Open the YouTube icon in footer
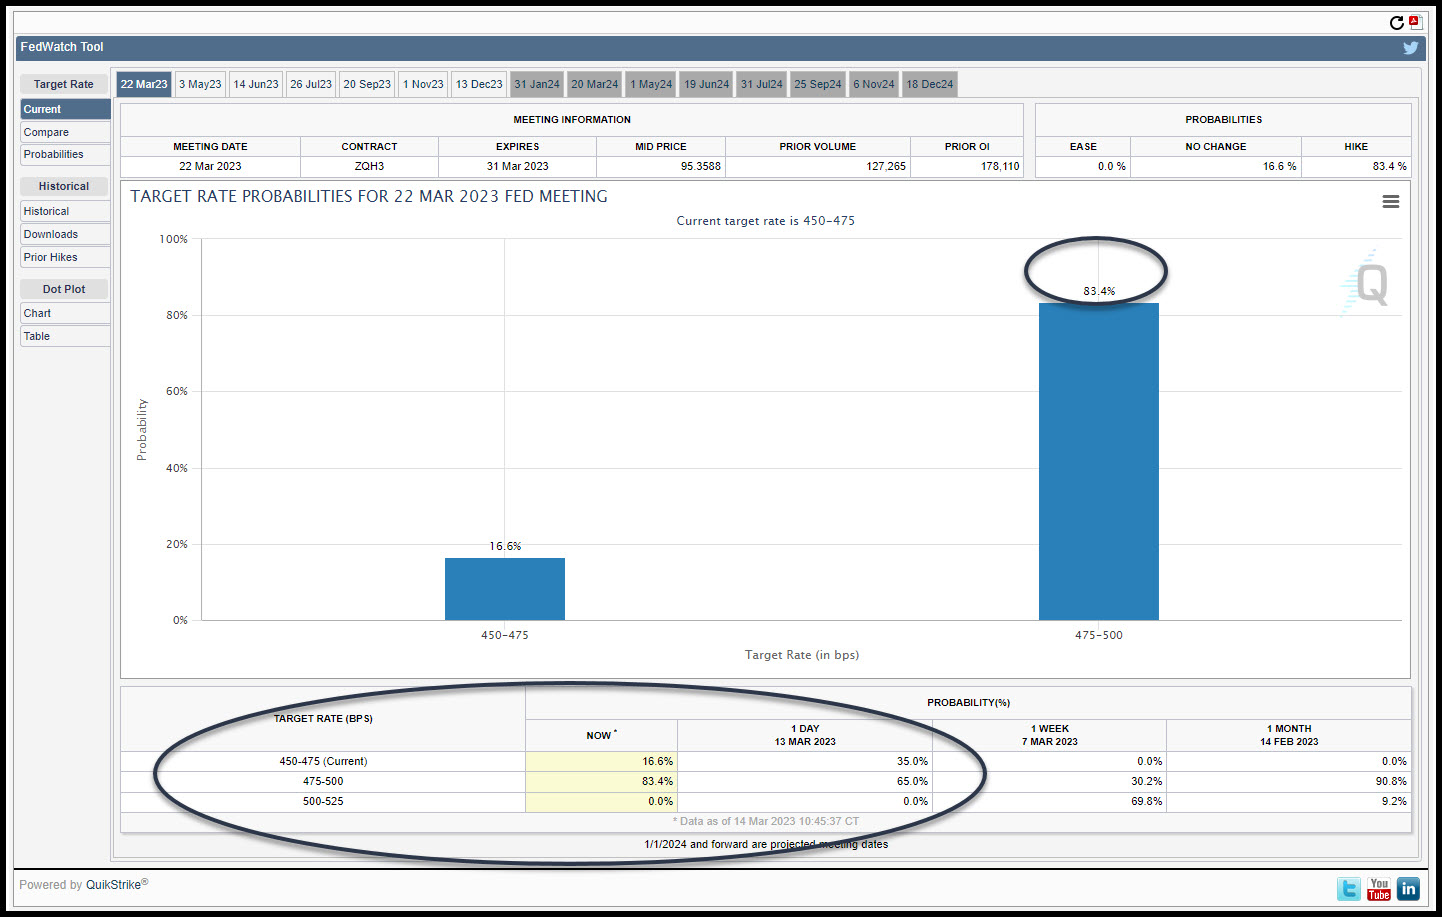Screen dimensions: 1442x917 click(x=1379, y=889)
